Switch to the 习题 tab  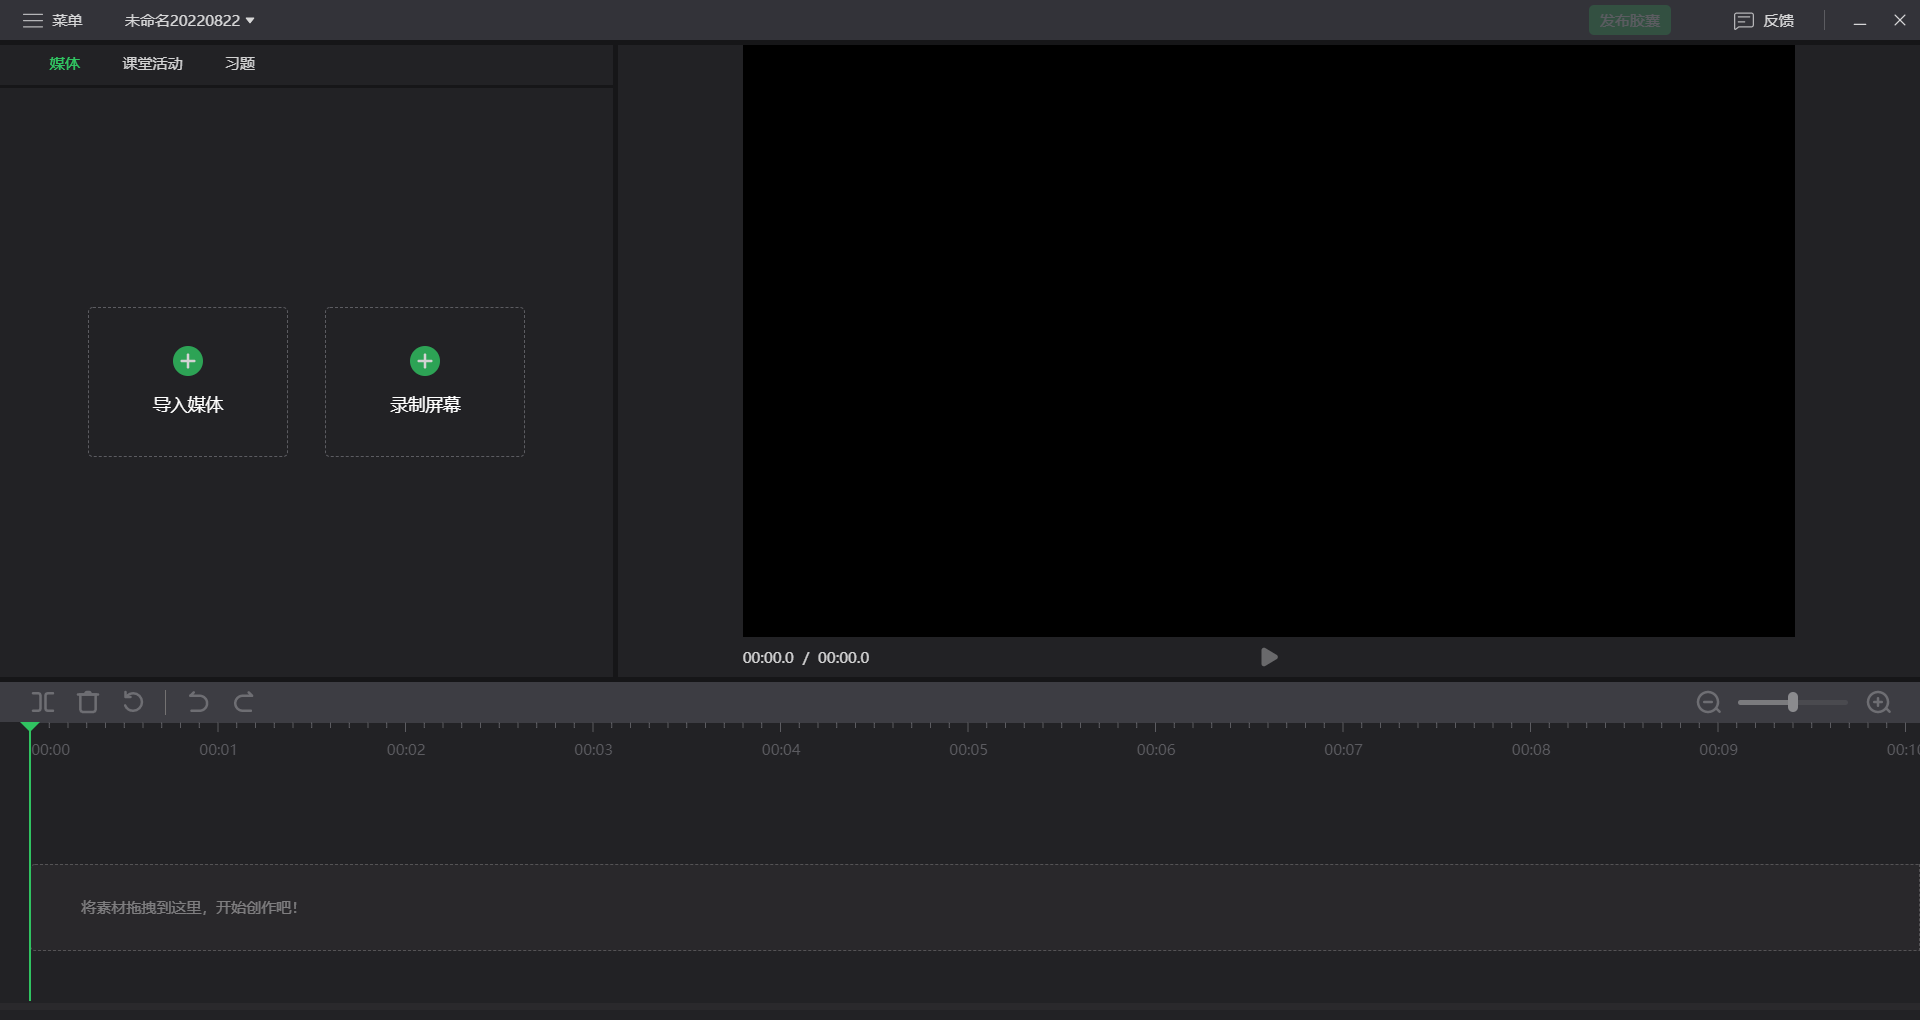pyautogui.click(x=240, y=63)
